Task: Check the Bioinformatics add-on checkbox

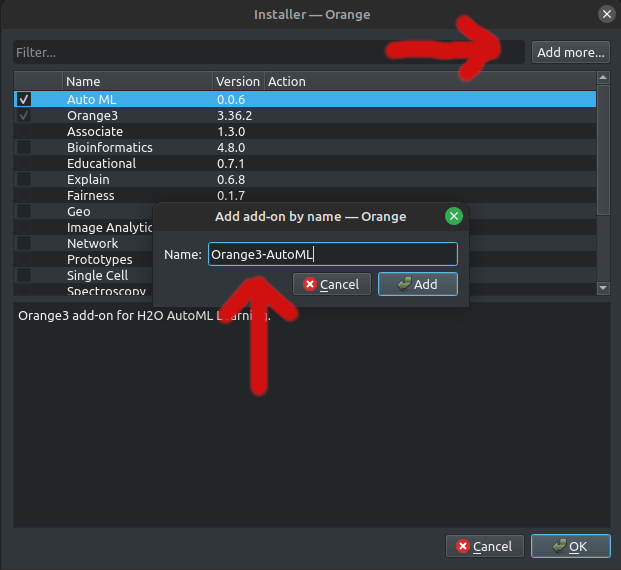Action: click(24, 147)
